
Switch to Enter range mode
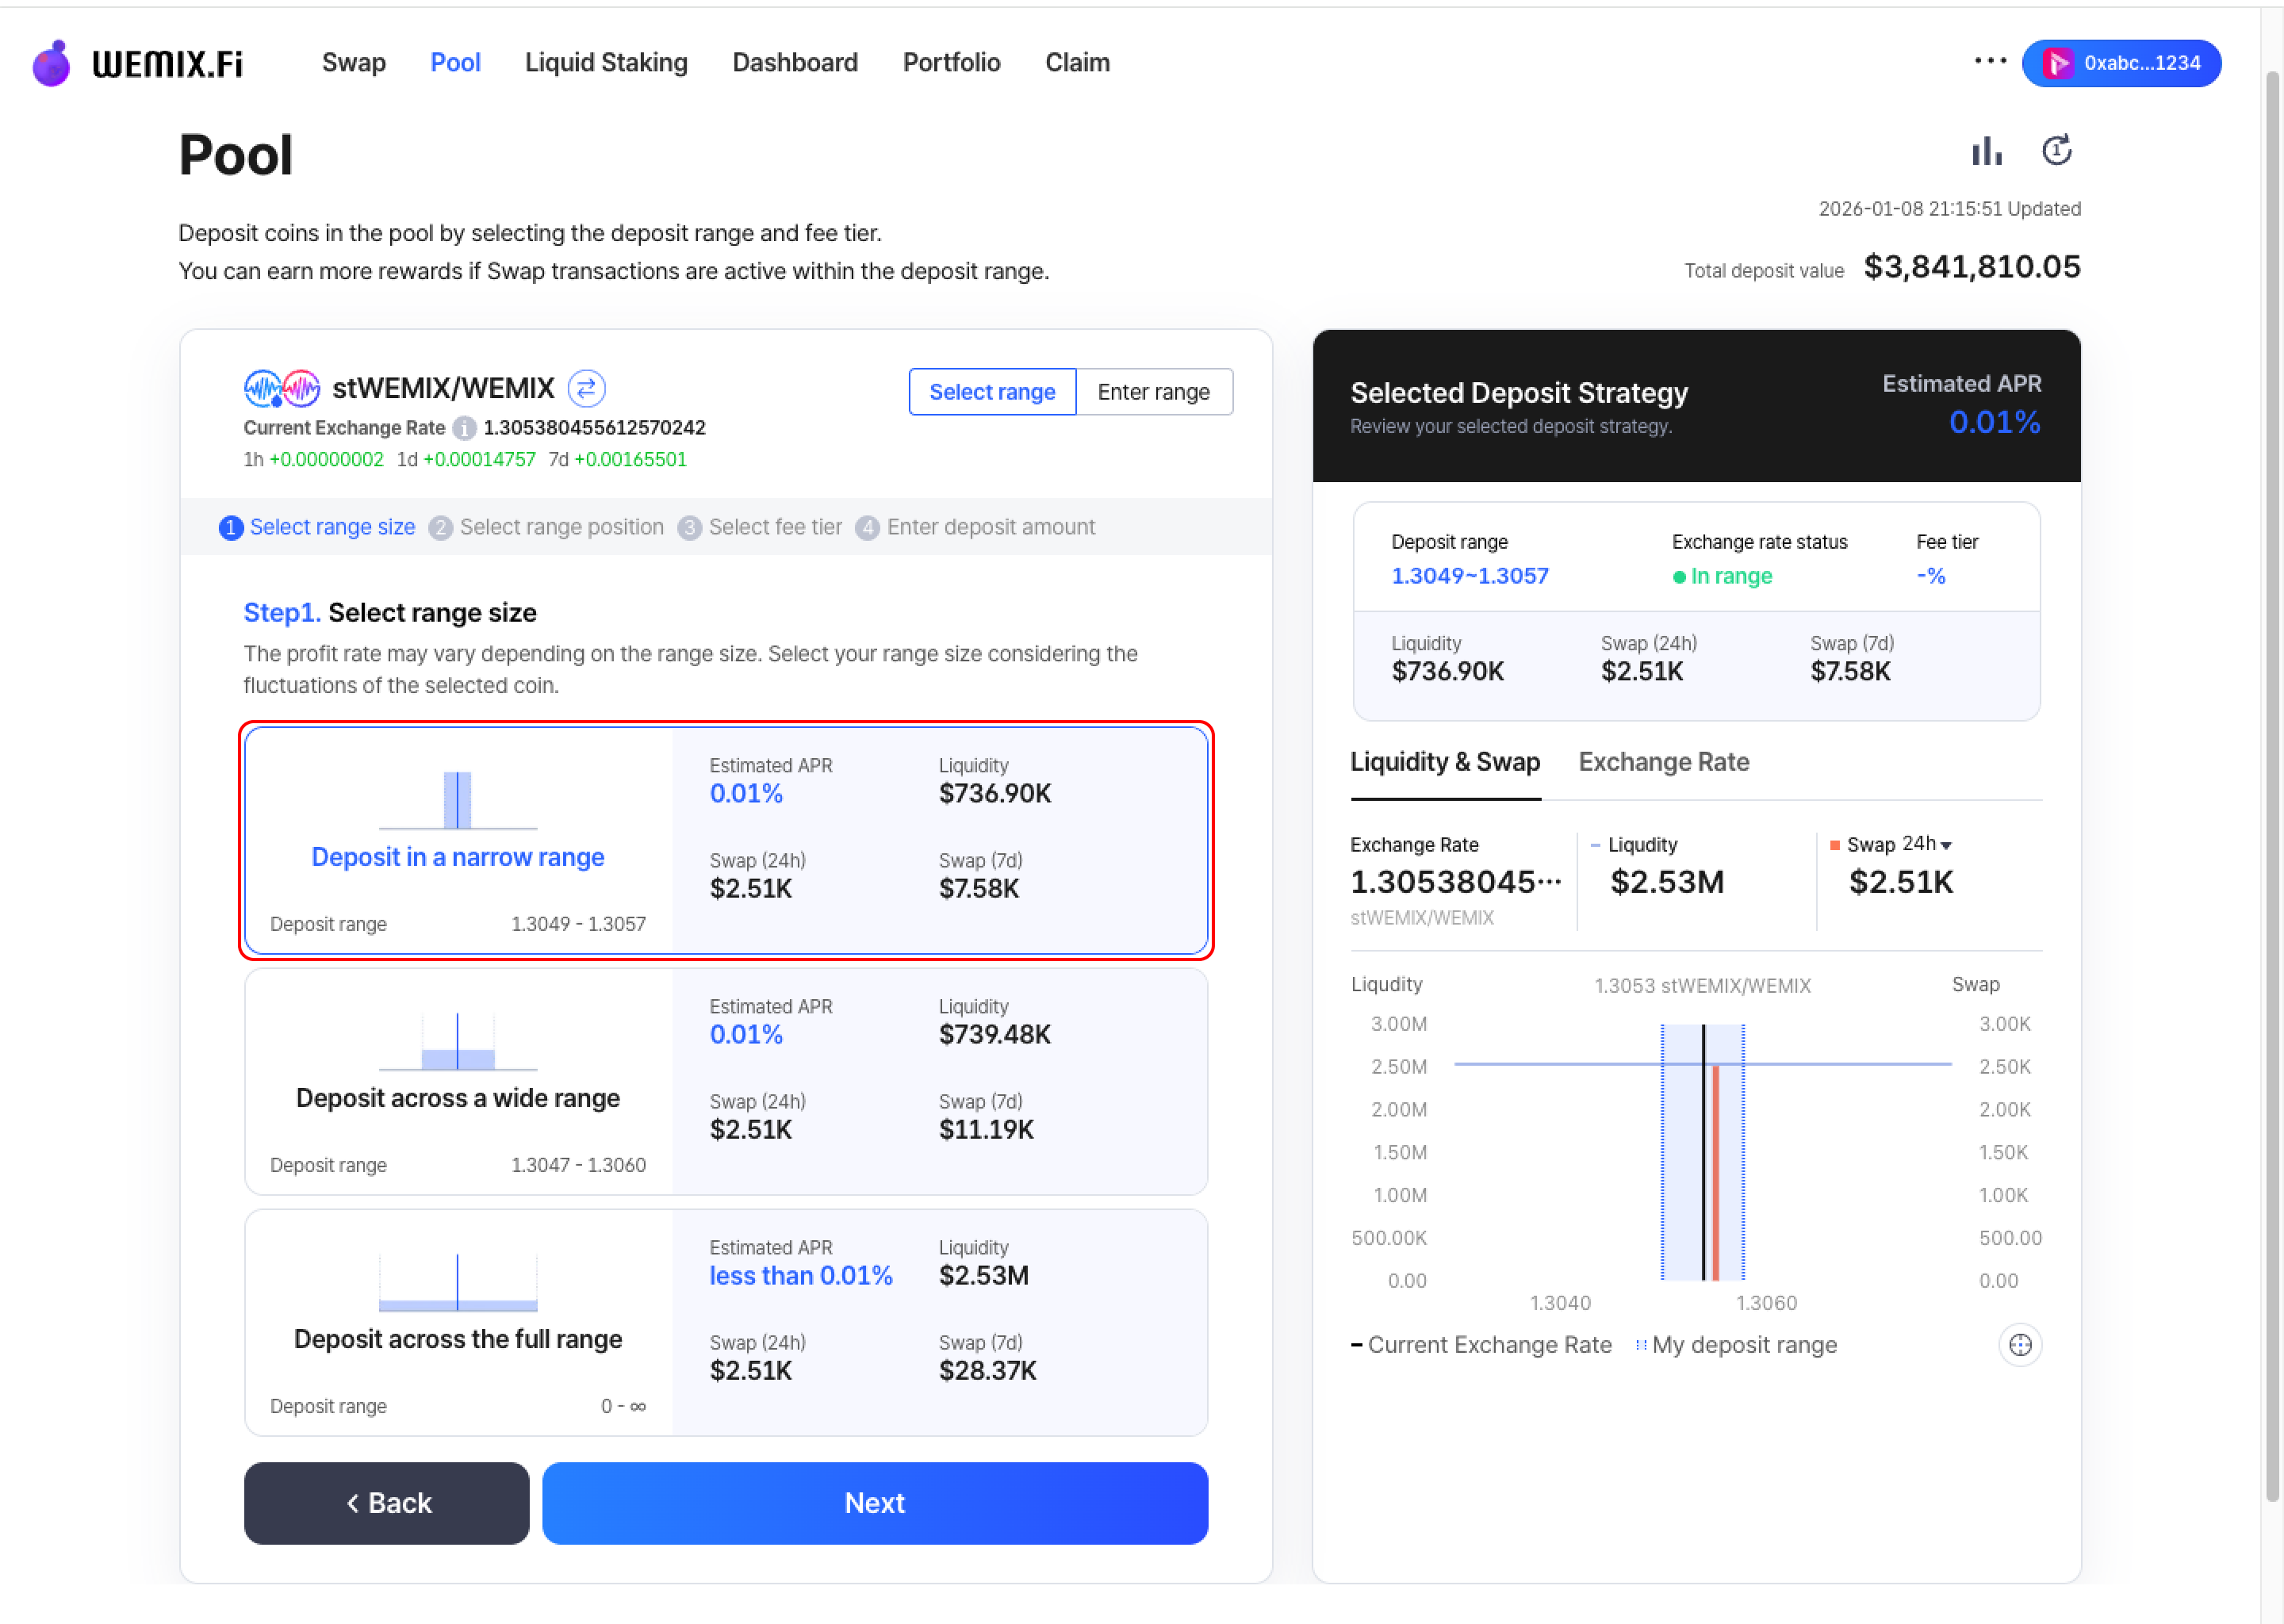pos(1153,392)
